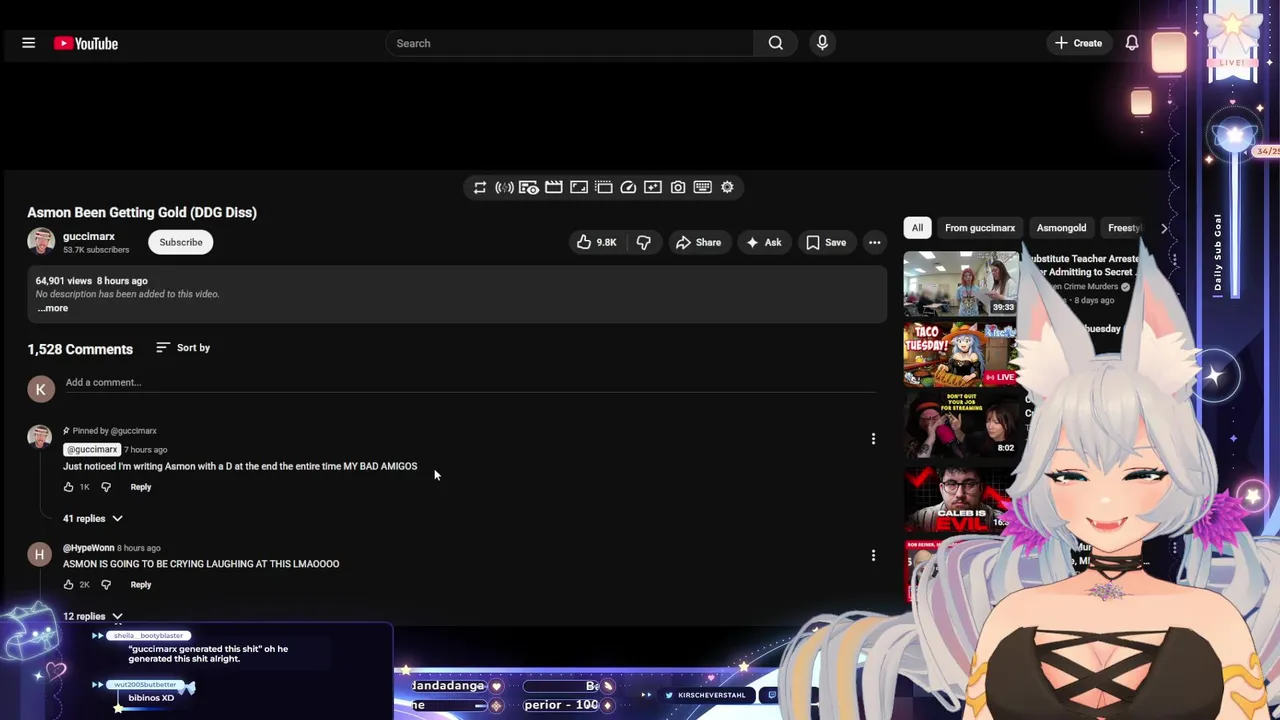The image size is (1280, 720).
Task: Open the notifications bell
Action: coord(1132,43)
